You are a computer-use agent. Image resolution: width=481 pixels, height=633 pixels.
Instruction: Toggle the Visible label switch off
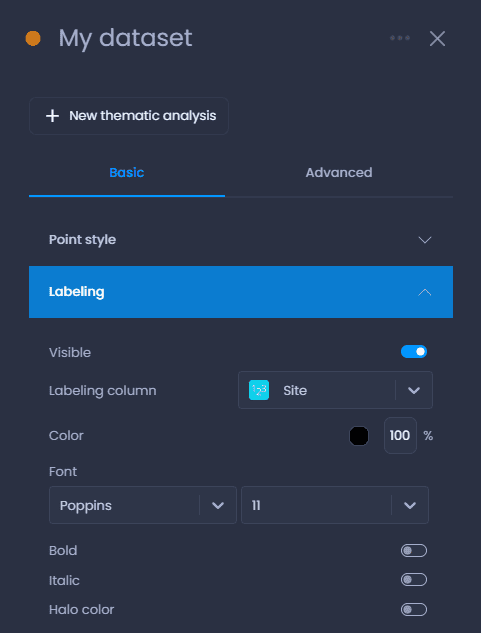point(414,352)
